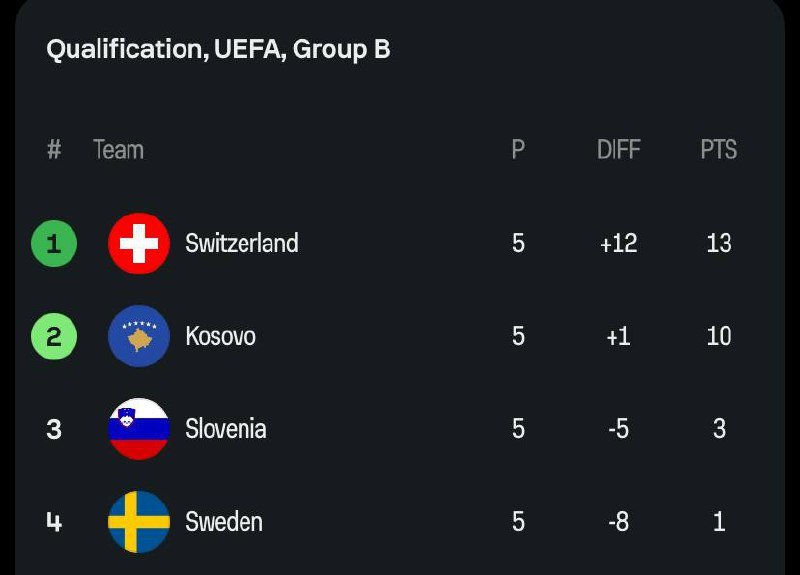Viewport: 800px width, 575px height.
Task: Click the Switzerland flag icon
Action: [139, 243]
